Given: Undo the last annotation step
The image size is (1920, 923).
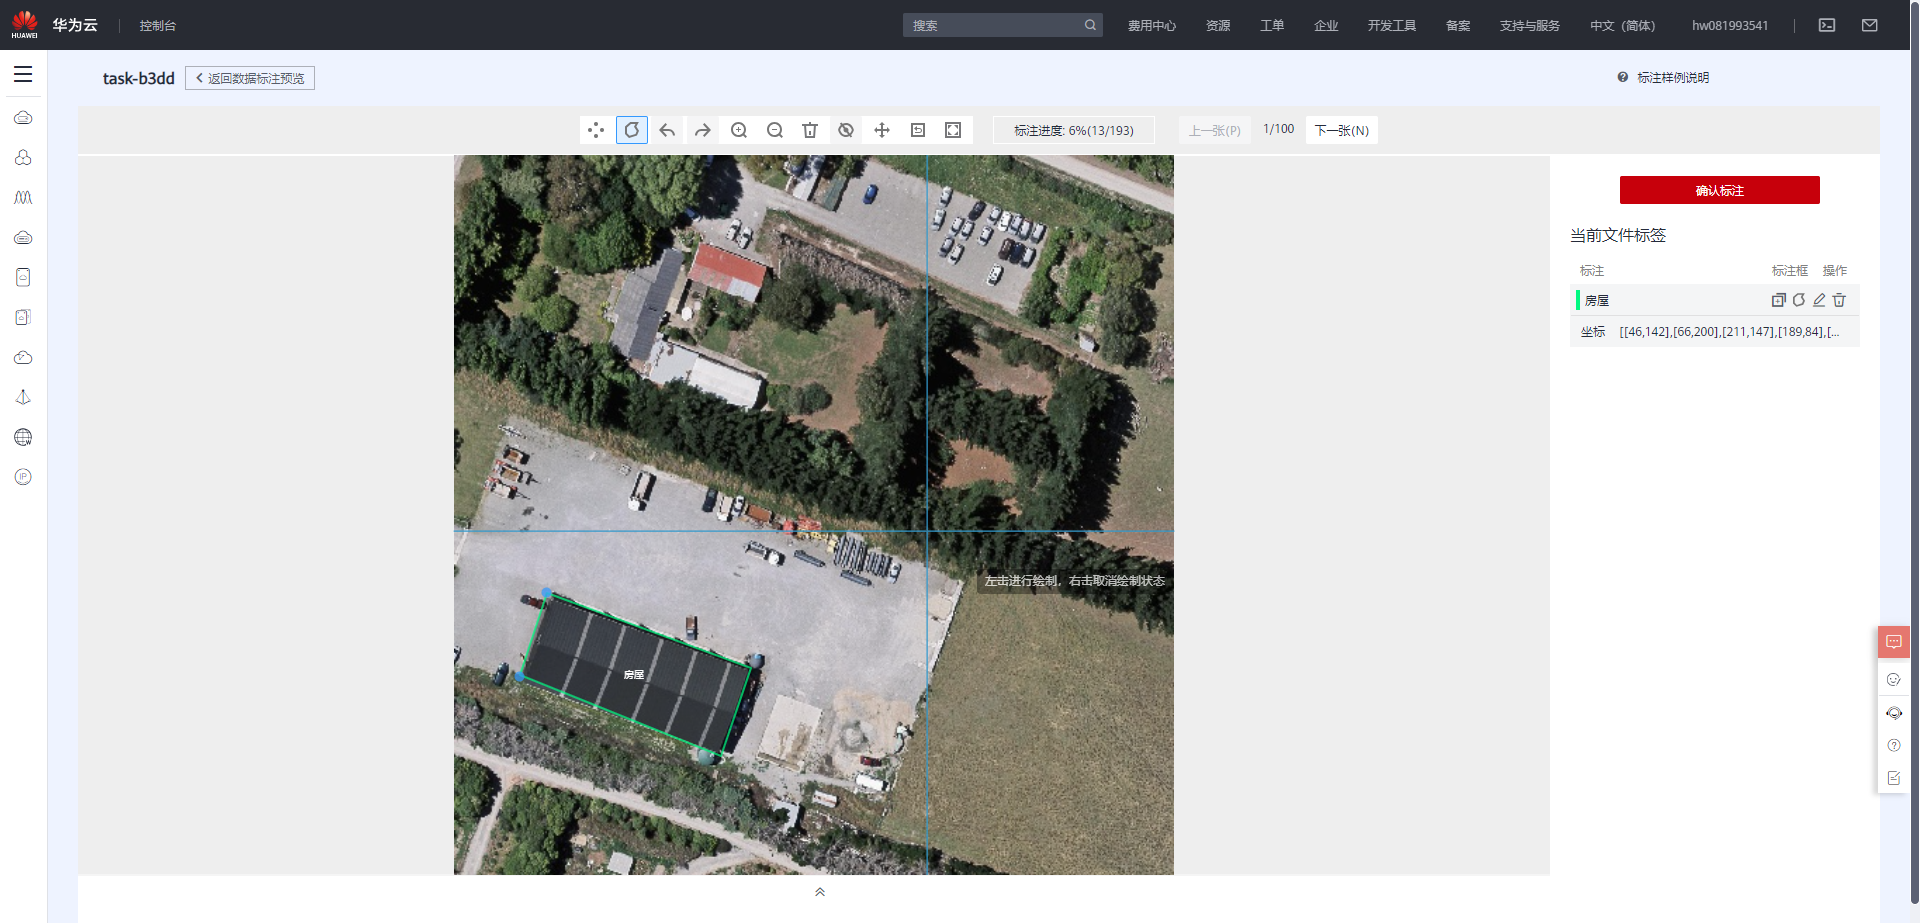Looking at the screenshot, I should point(667,130).
